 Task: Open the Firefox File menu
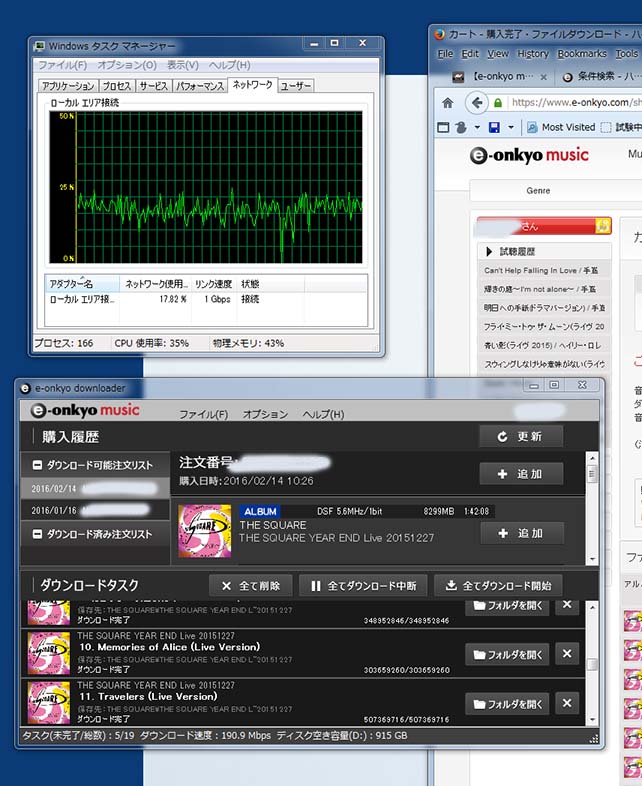coord(445,54)
